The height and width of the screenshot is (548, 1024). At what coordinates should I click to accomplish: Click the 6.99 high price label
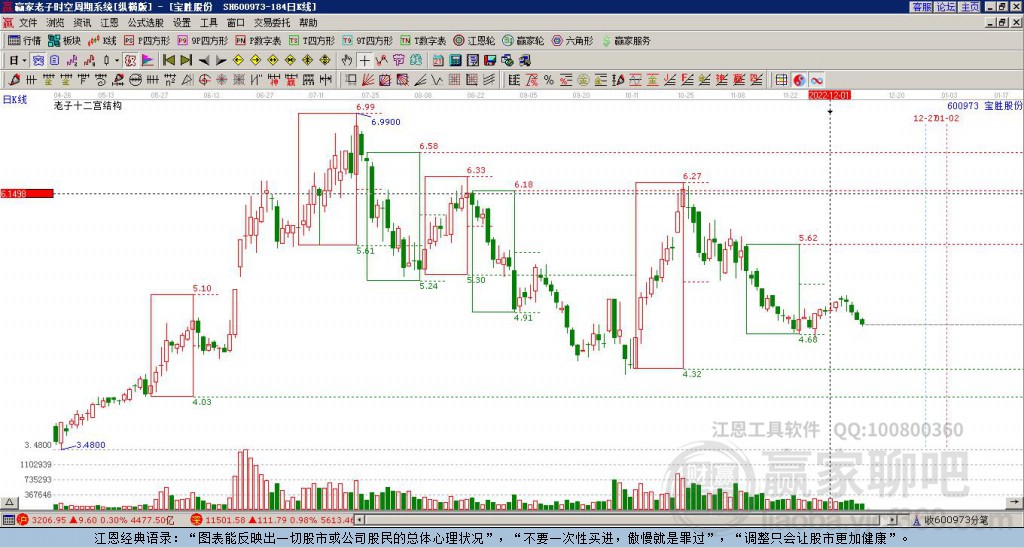[x=366, y=107]
